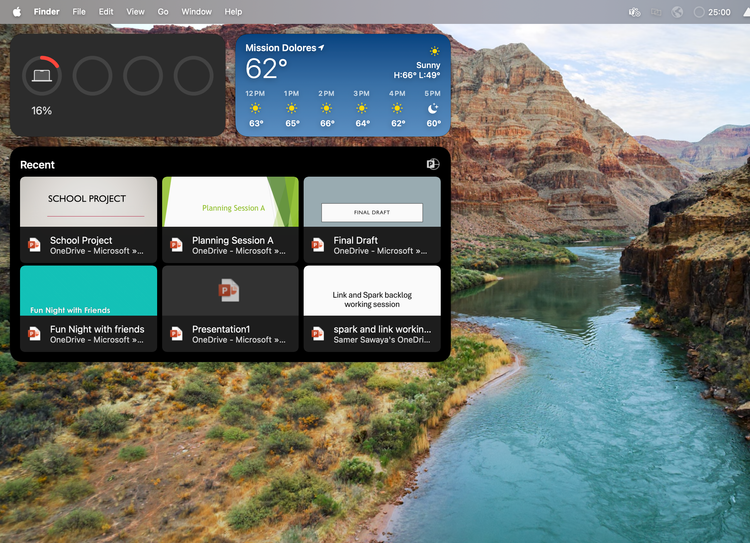
Task: Open the SCHOOL PROJECT slide thumbnail
Action: click(x=88, y=202)
